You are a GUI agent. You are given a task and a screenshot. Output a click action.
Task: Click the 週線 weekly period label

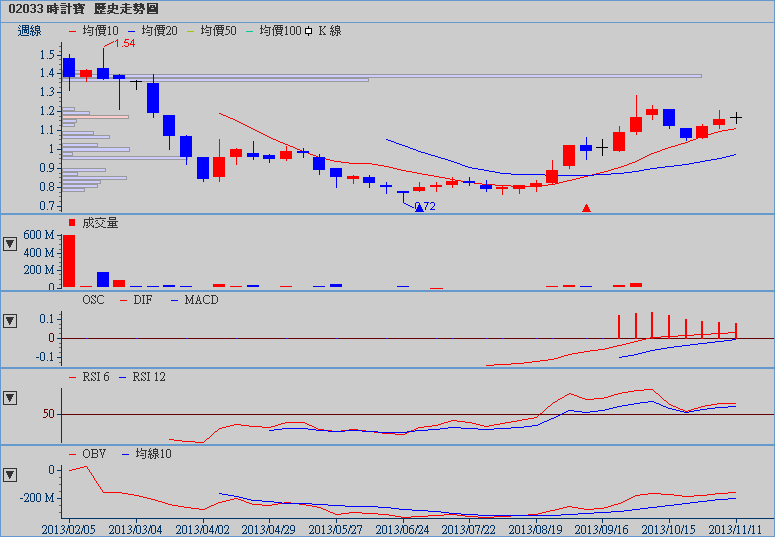point(30,31)
